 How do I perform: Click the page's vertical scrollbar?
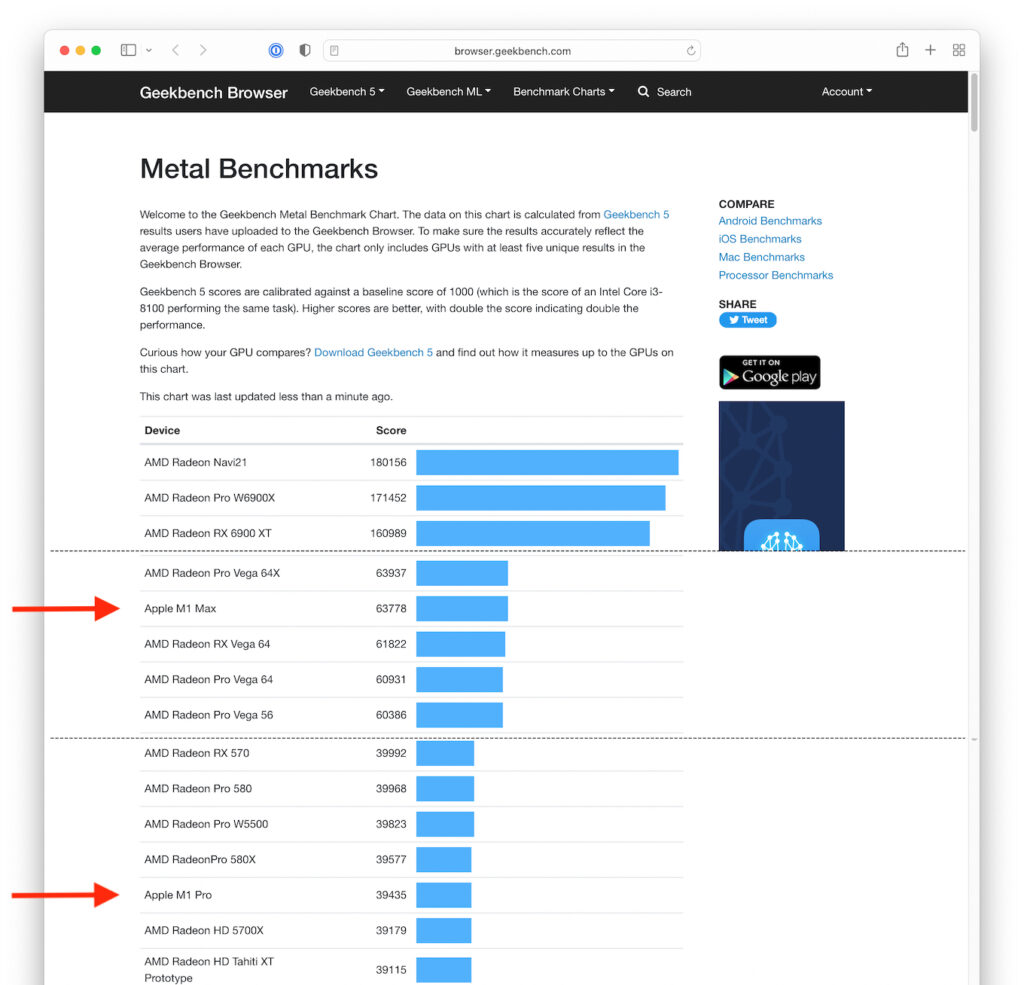point(974,103)
